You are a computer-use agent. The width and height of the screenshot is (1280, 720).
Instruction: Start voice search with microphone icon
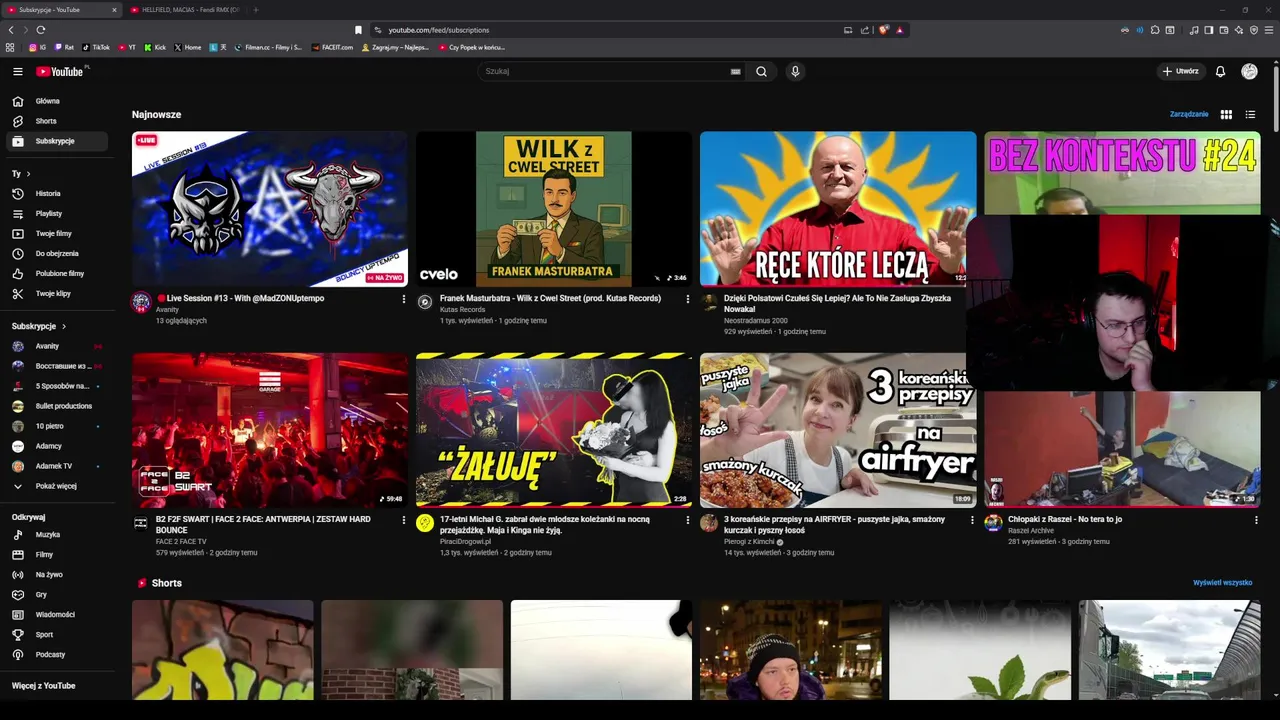795,71
